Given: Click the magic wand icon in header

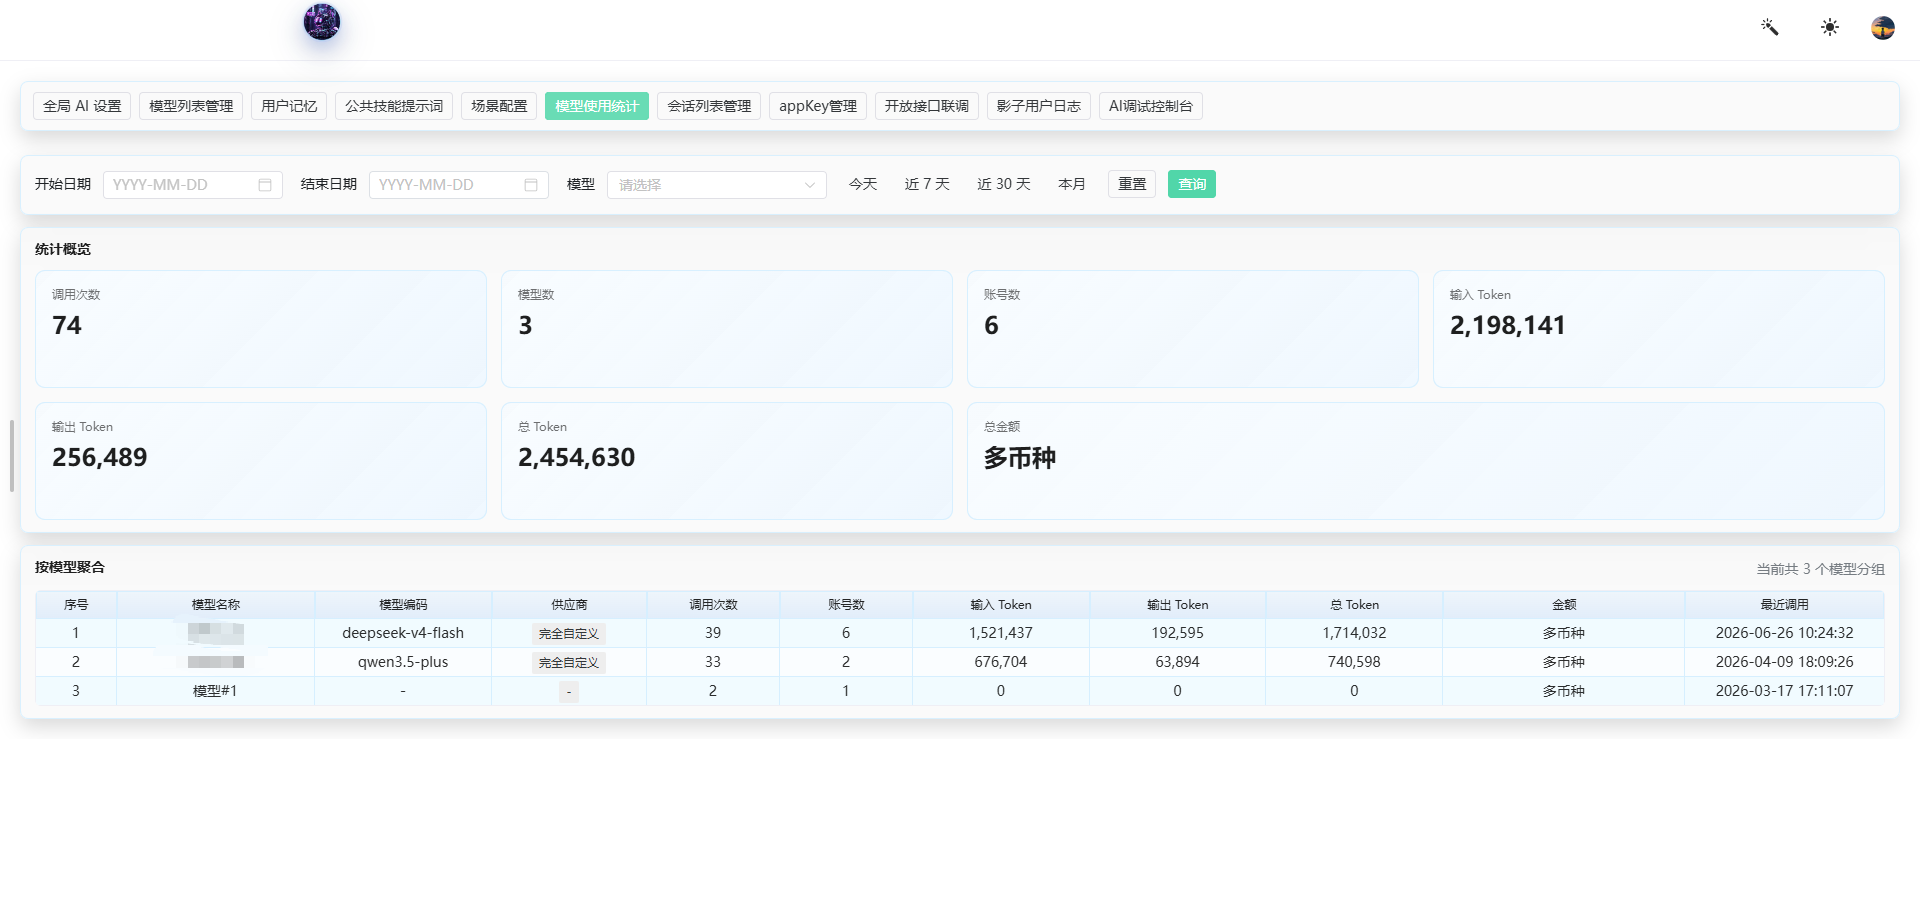Looking at the screenshot, I should [1770, 27].
